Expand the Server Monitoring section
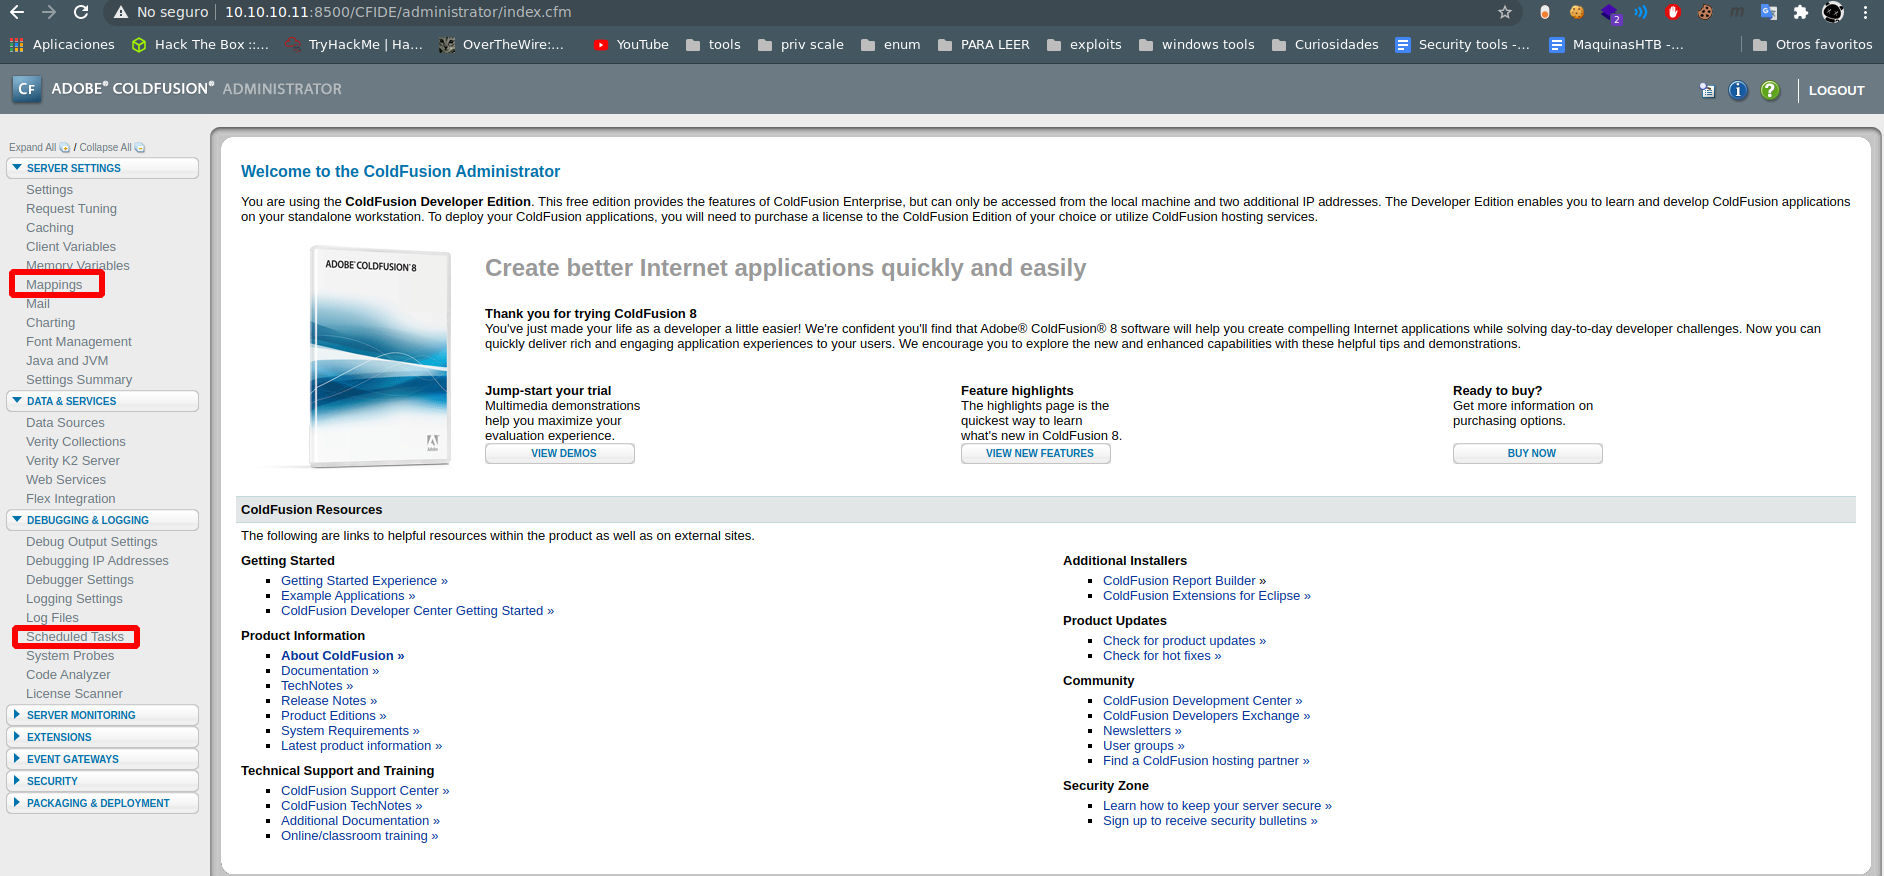Screen dimensions: 1884x876 click(102, 715)
